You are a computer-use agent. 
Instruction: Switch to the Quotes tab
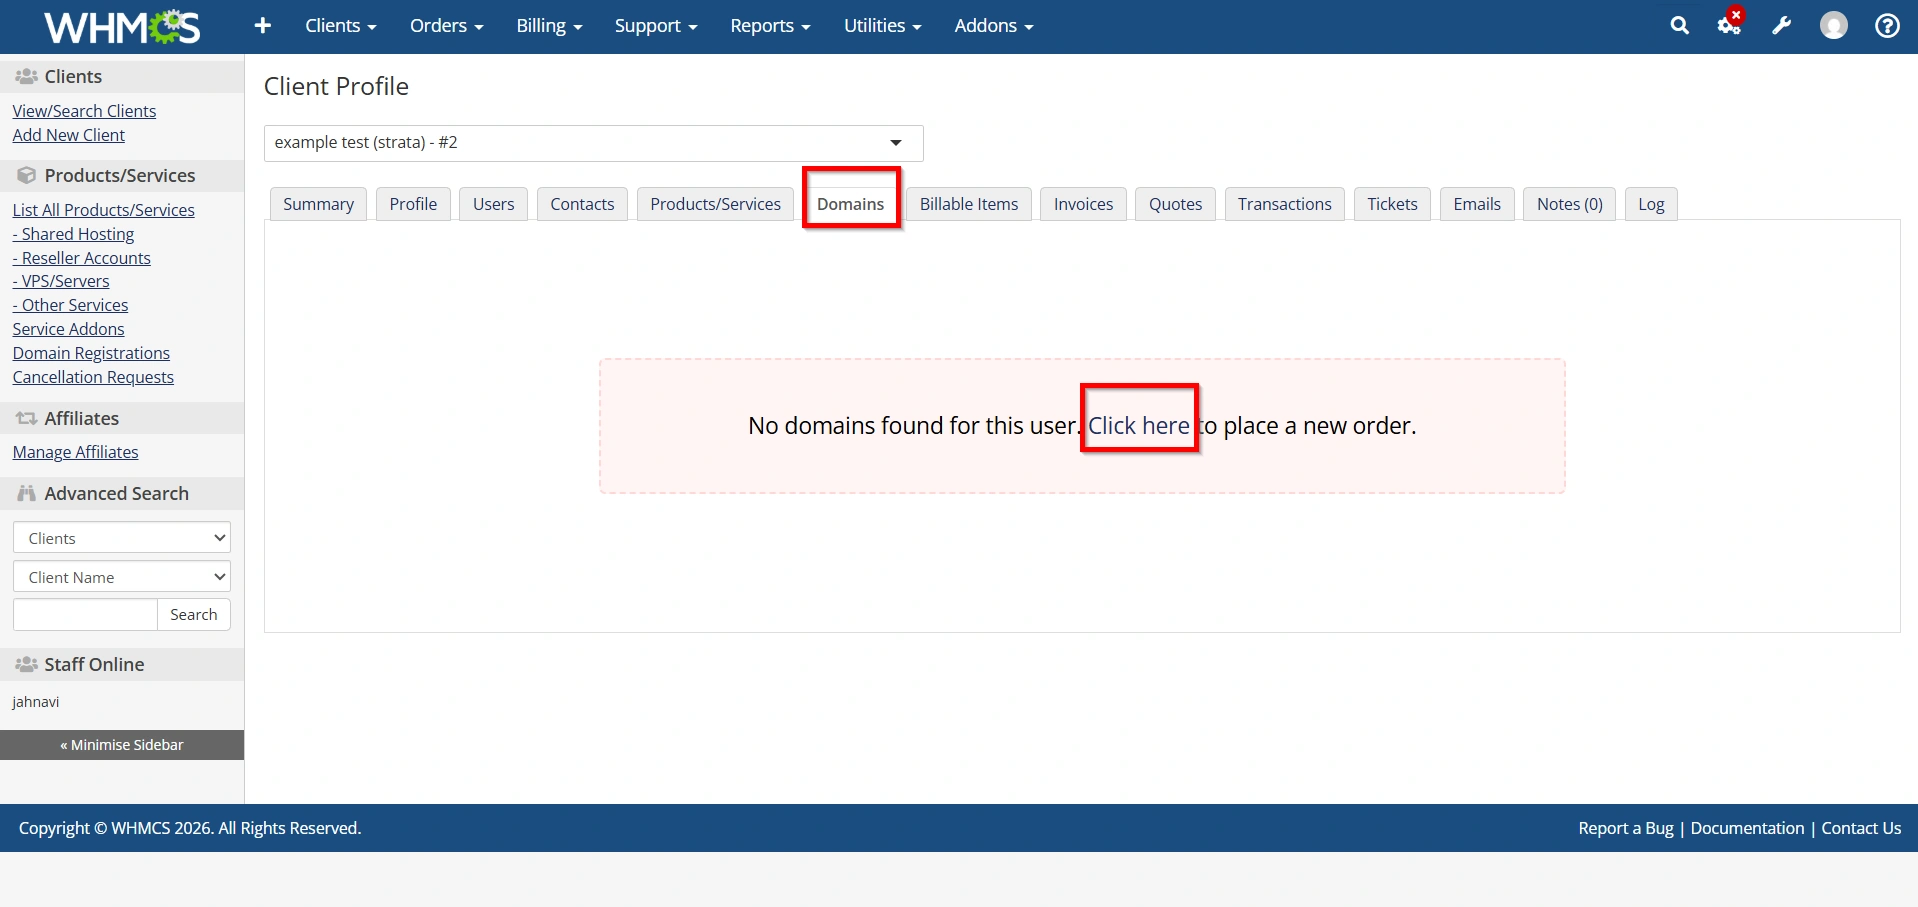coord(1175,204)
